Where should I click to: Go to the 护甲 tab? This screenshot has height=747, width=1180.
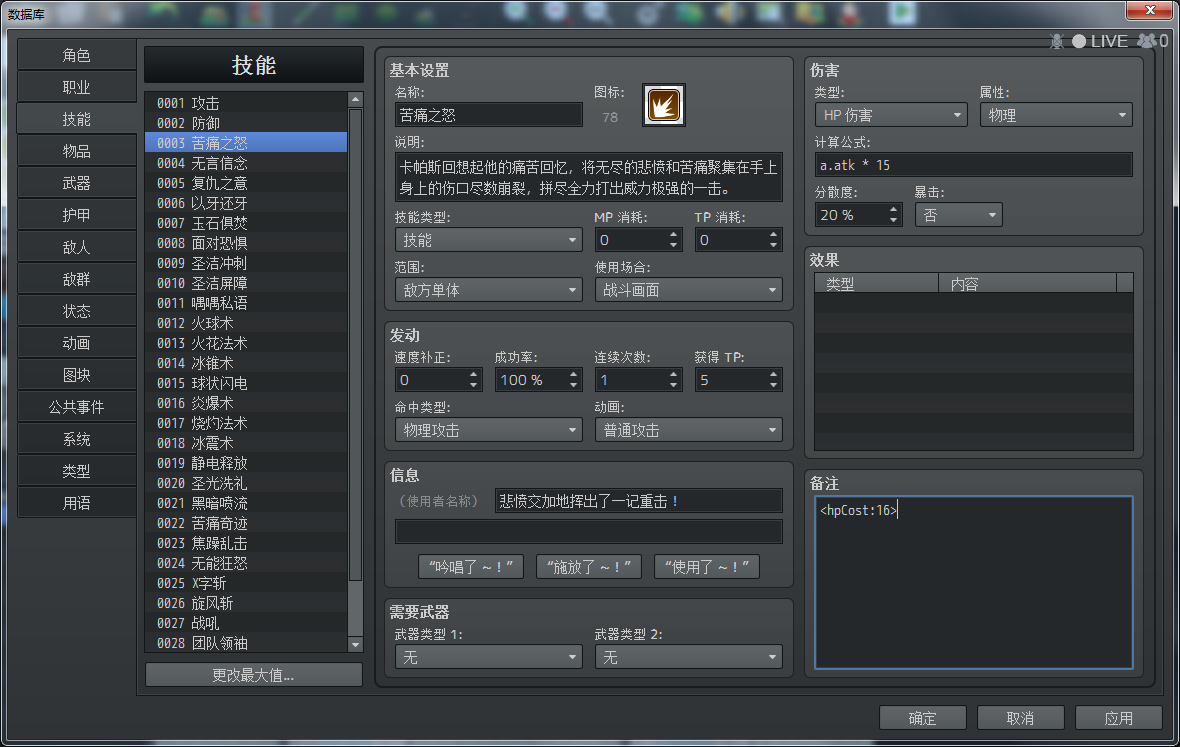(x=76, y=215)
